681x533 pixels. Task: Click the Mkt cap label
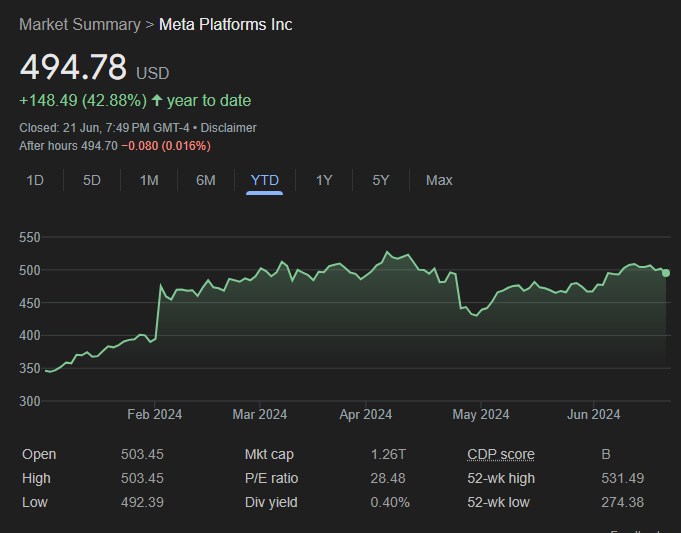pyautogui.click(x=269, y=454)
